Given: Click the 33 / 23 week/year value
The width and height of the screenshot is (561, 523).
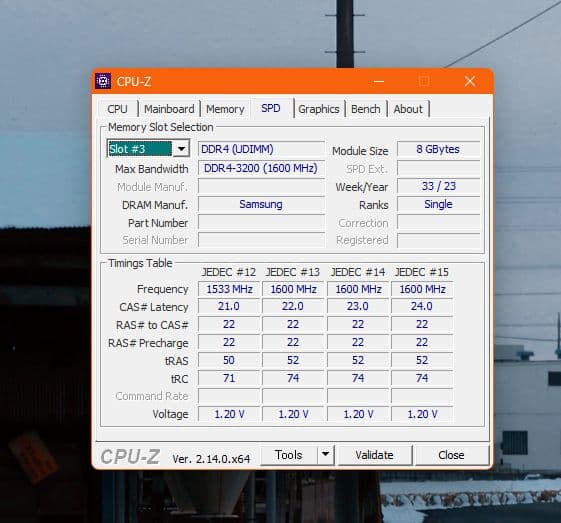Looking at the screenshot, I should (438, 186).
